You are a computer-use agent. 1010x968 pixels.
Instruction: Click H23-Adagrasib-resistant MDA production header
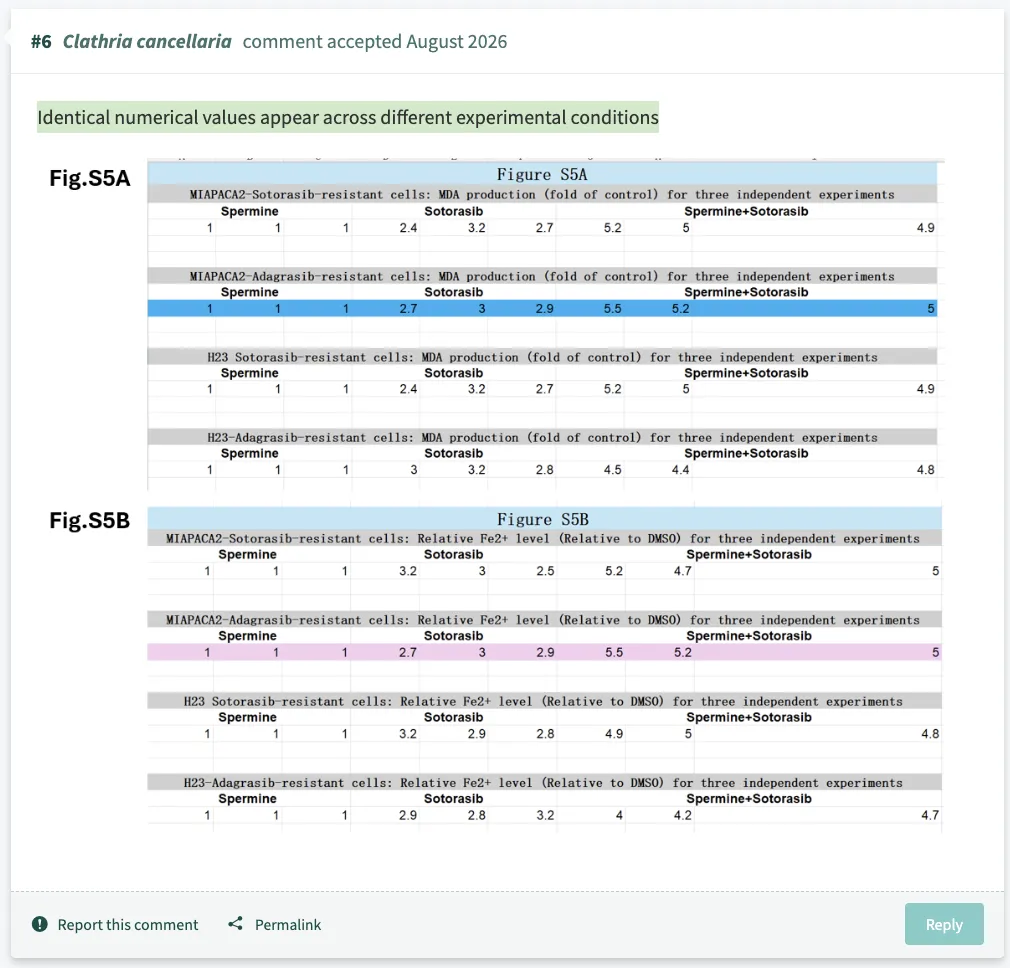click(542, 438)
